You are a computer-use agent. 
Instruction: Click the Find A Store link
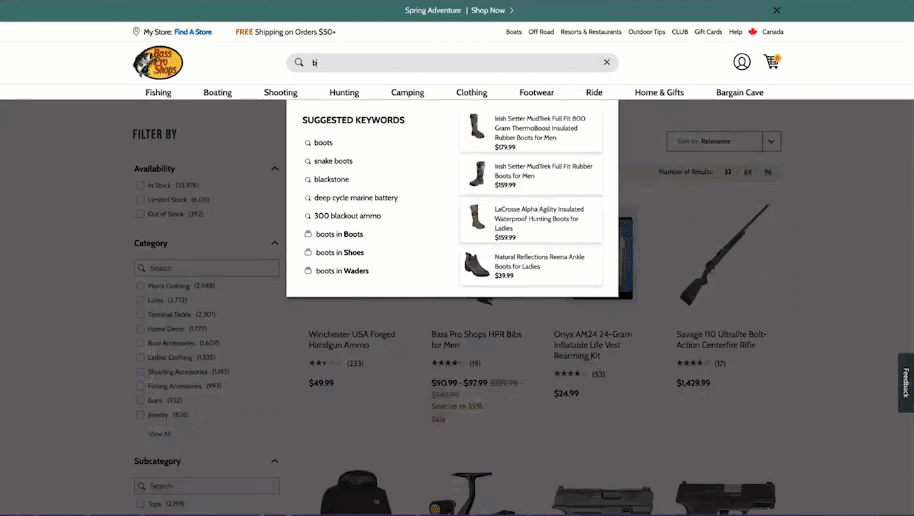tap(193, 32)
